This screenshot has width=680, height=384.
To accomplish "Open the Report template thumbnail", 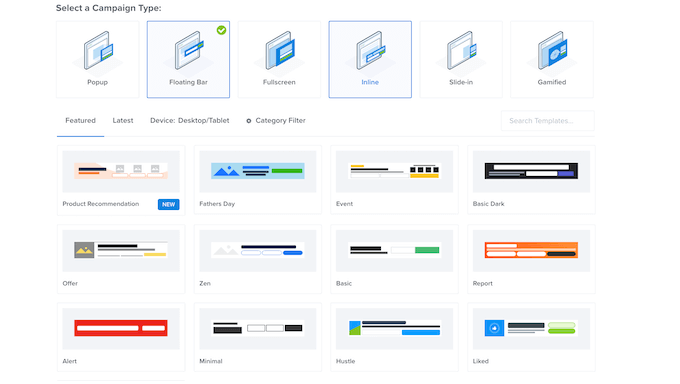I will [531, 251].
